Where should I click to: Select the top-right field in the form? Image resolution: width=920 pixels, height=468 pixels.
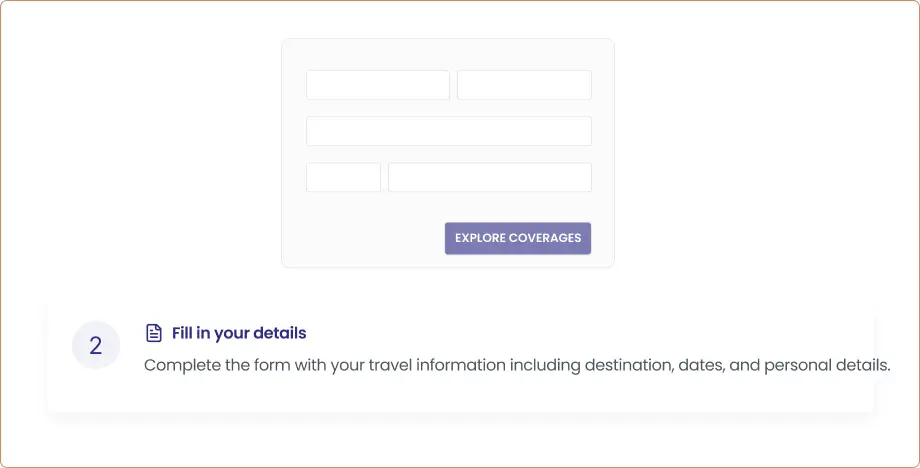click(x=524, y=85)
